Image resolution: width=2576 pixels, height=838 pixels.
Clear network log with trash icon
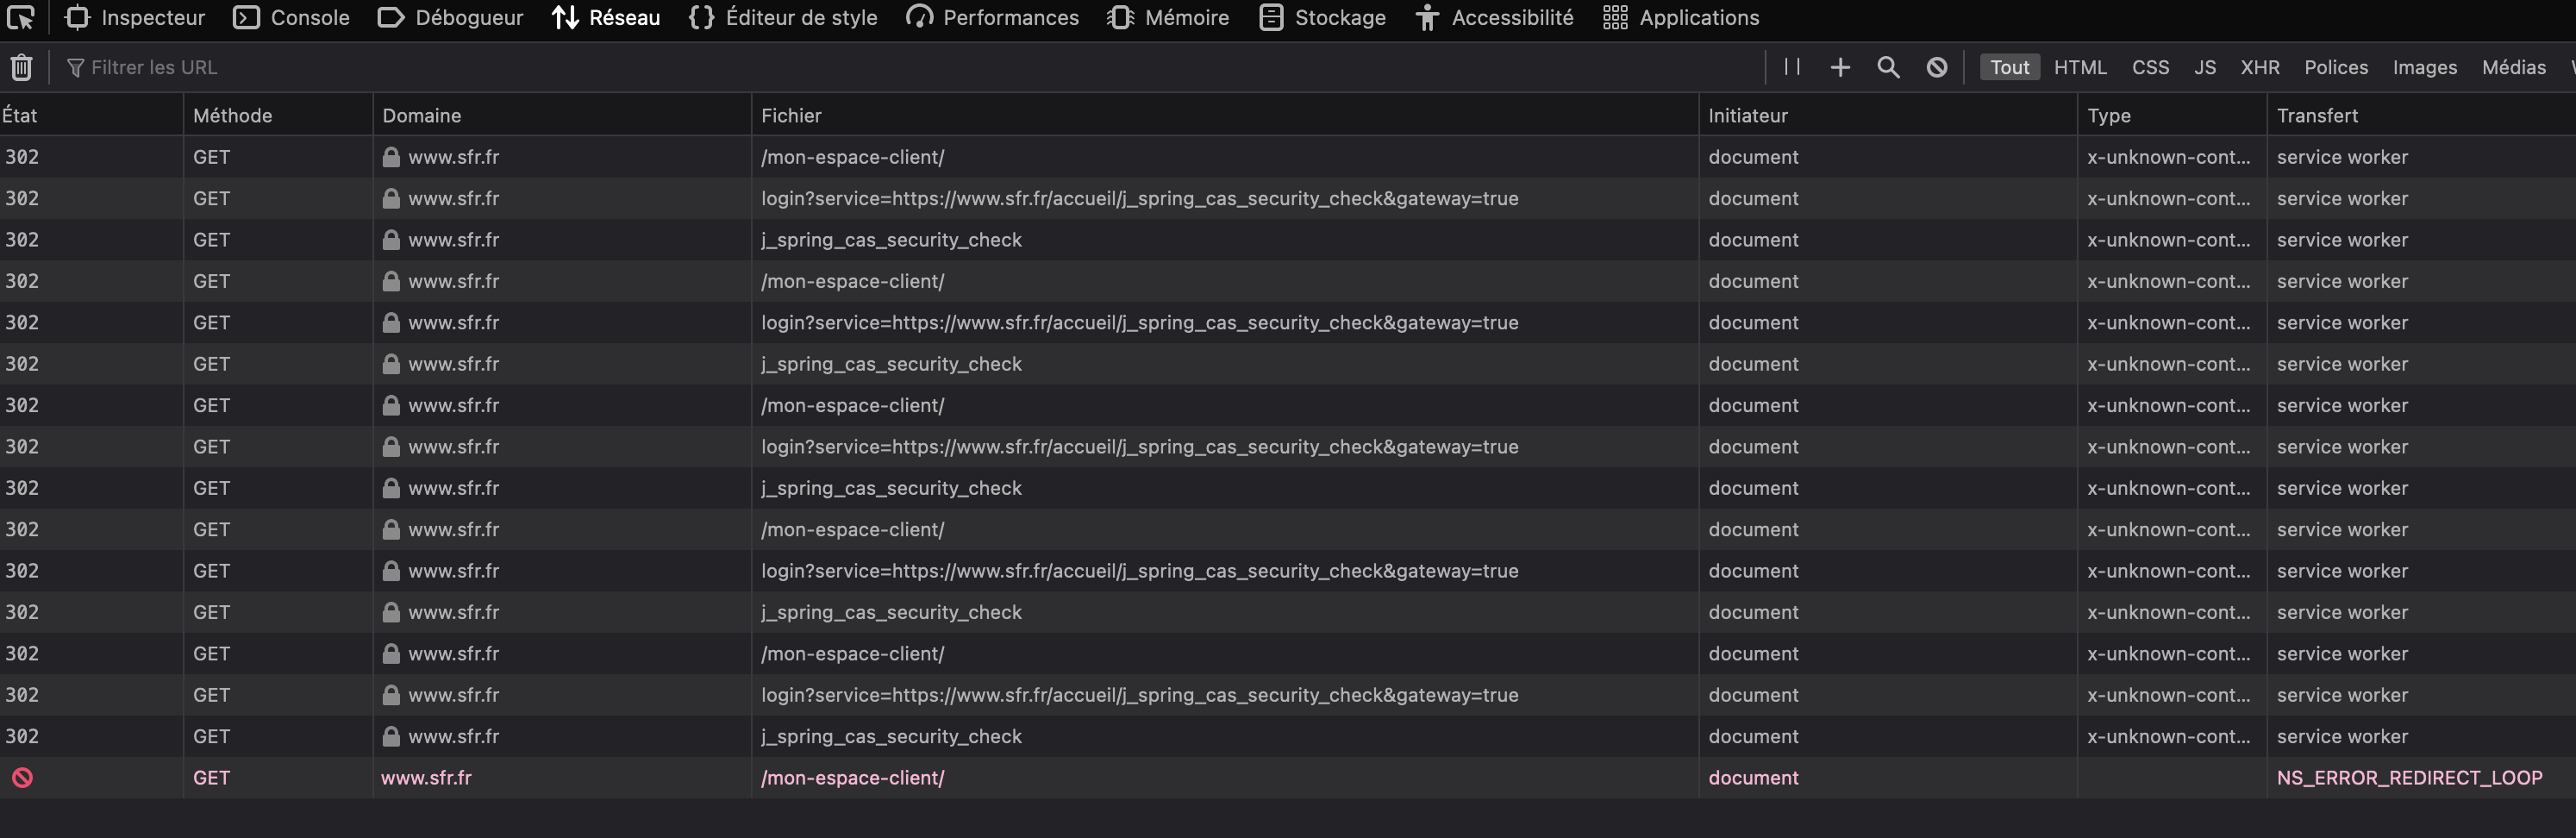pos(21,67)
